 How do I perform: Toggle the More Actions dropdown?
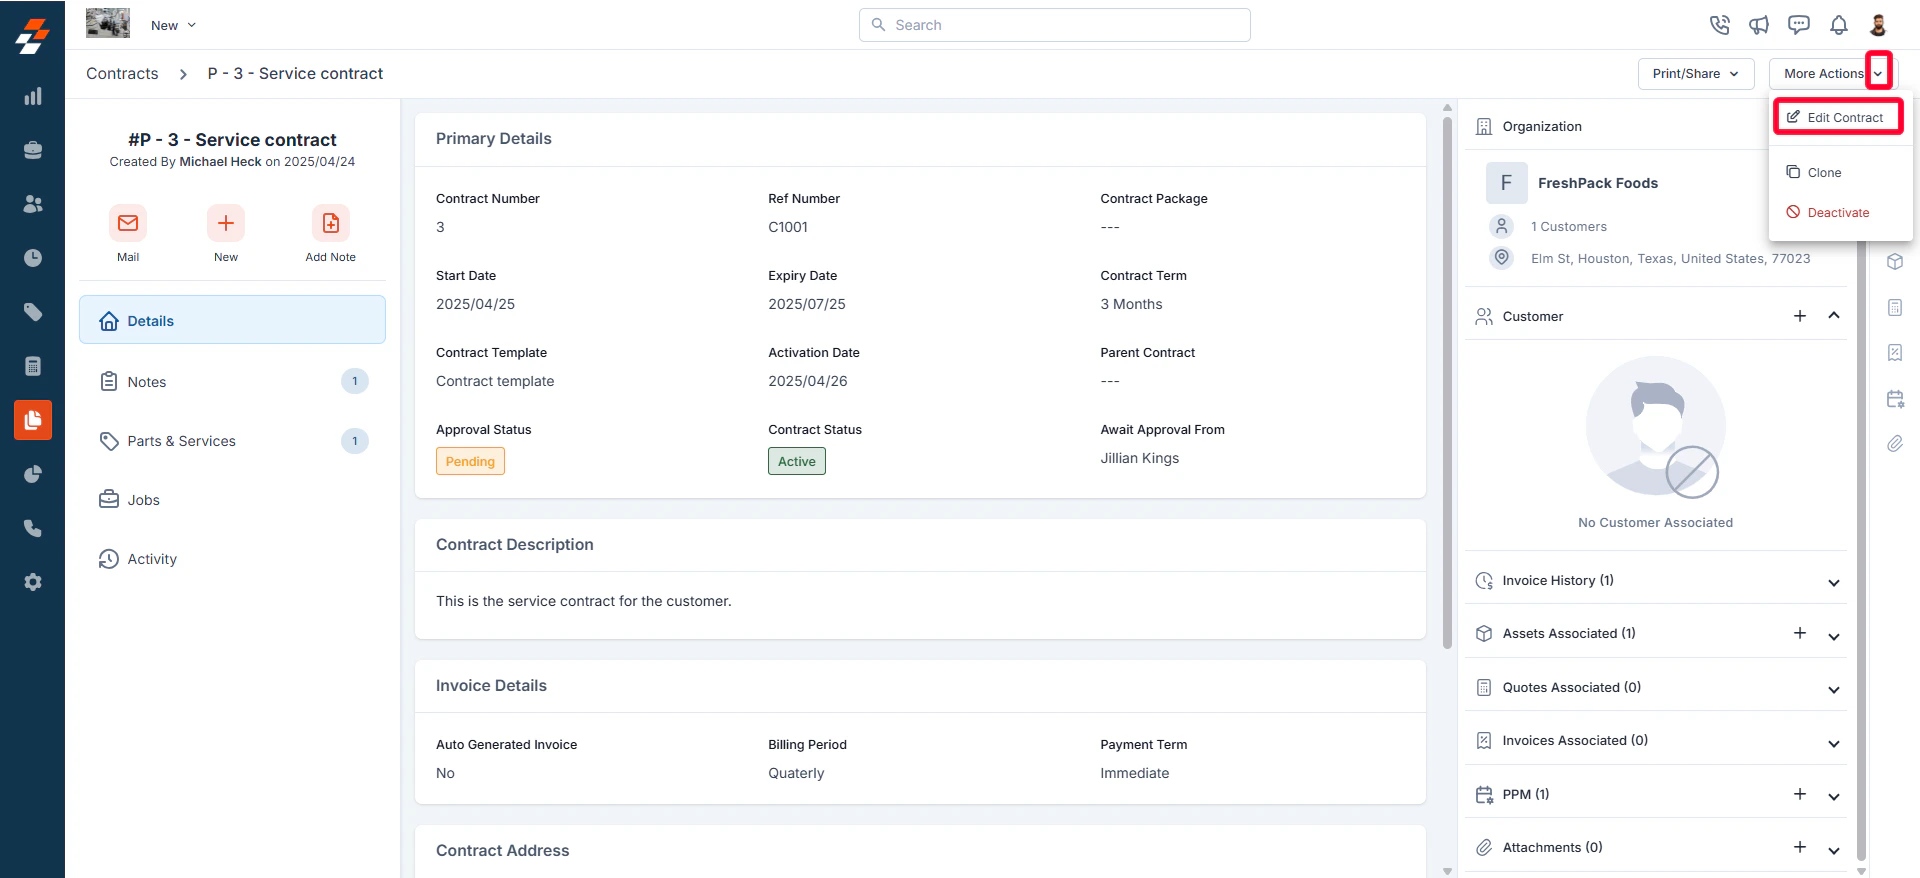click(x=1833, y=74)
